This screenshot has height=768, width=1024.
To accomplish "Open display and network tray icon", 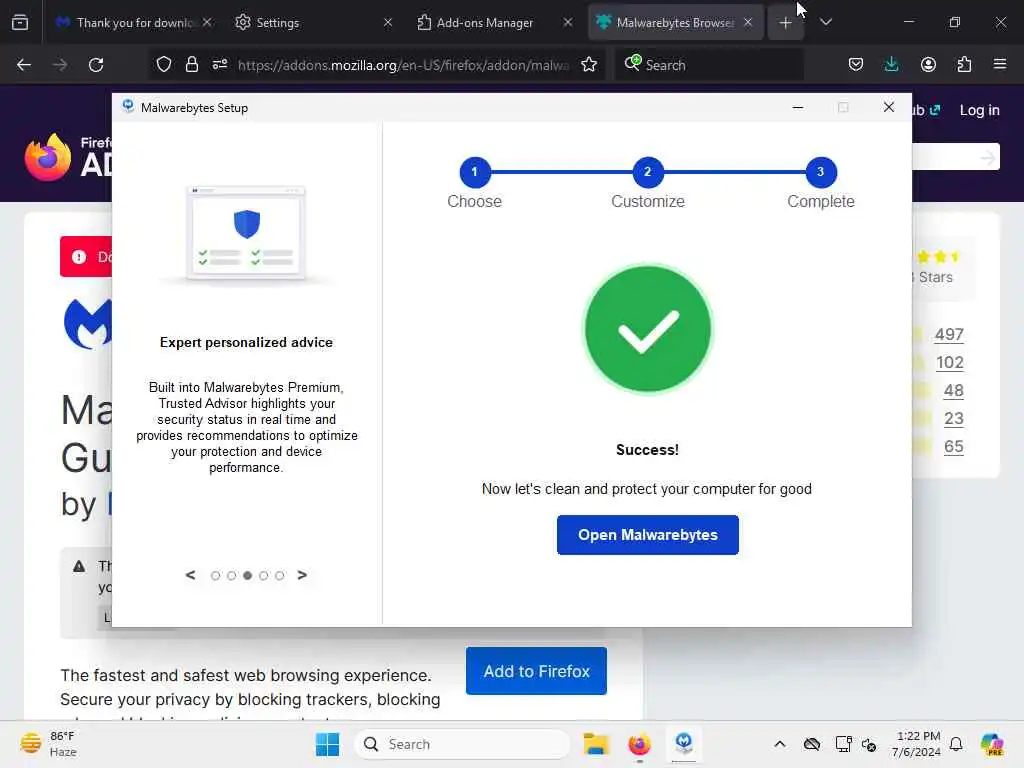I will coord(843,744).
